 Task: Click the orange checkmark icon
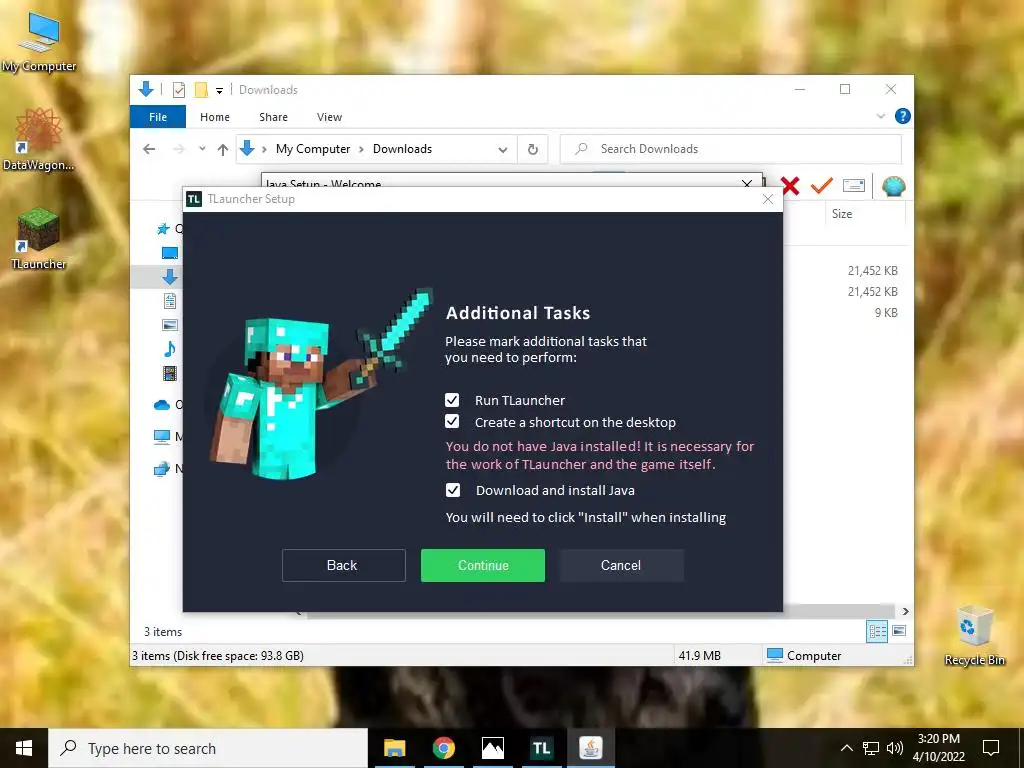pos(822,186)
